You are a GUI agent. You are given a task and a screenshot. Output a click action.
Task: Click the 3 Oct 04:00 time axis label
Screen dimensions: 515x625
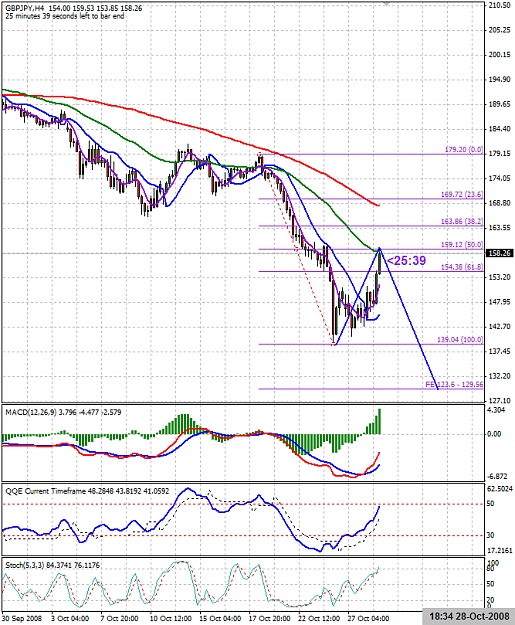click(70, 618)
